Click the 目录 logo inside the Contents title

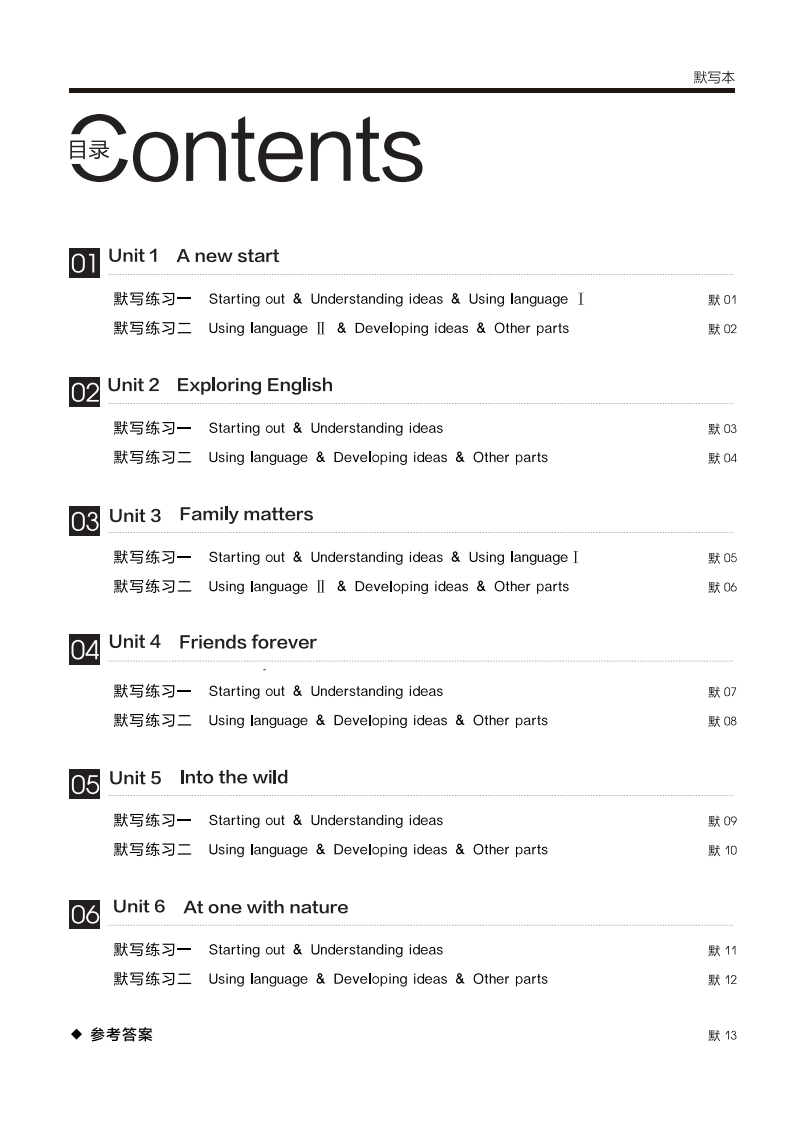pos(89,151)
